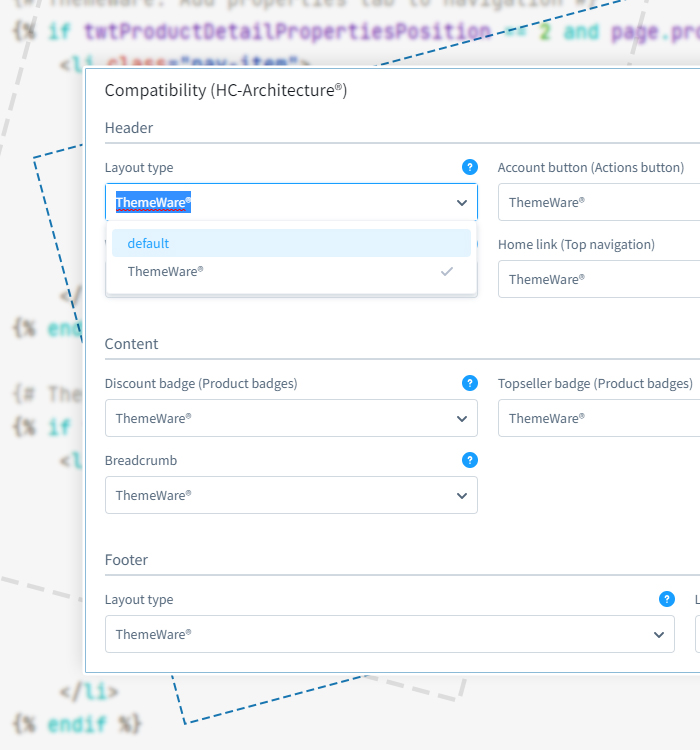Open help for Discount badge setting

pos(470,383)
